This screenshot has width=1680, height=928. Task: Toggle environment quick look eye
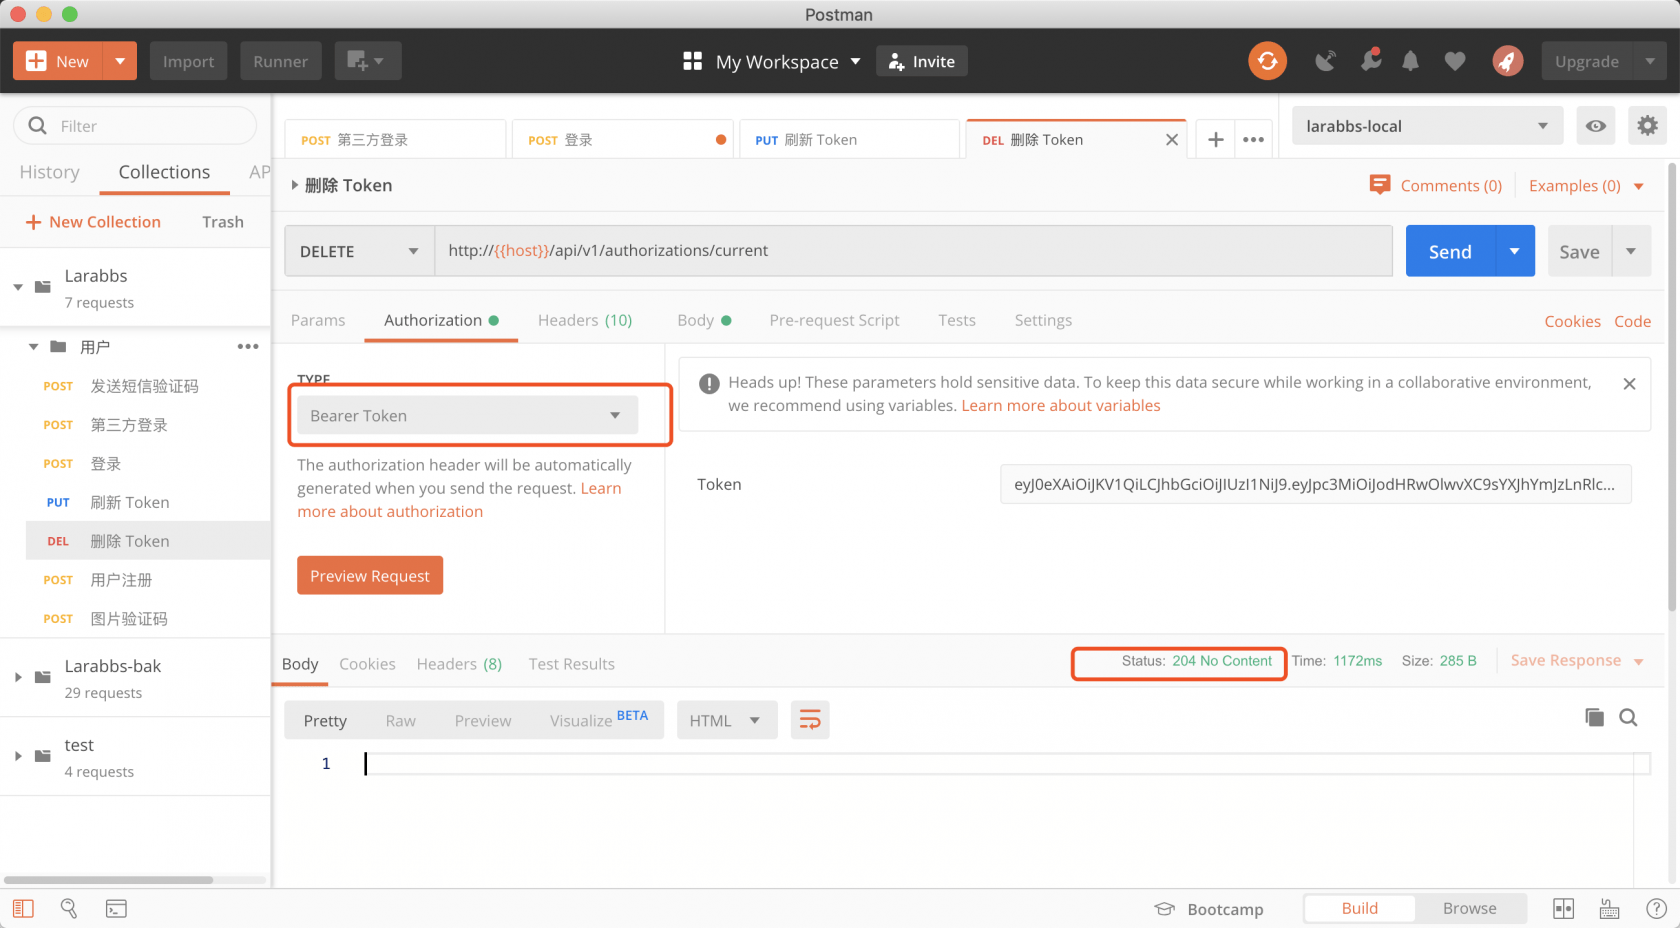tap(1596, 126)
